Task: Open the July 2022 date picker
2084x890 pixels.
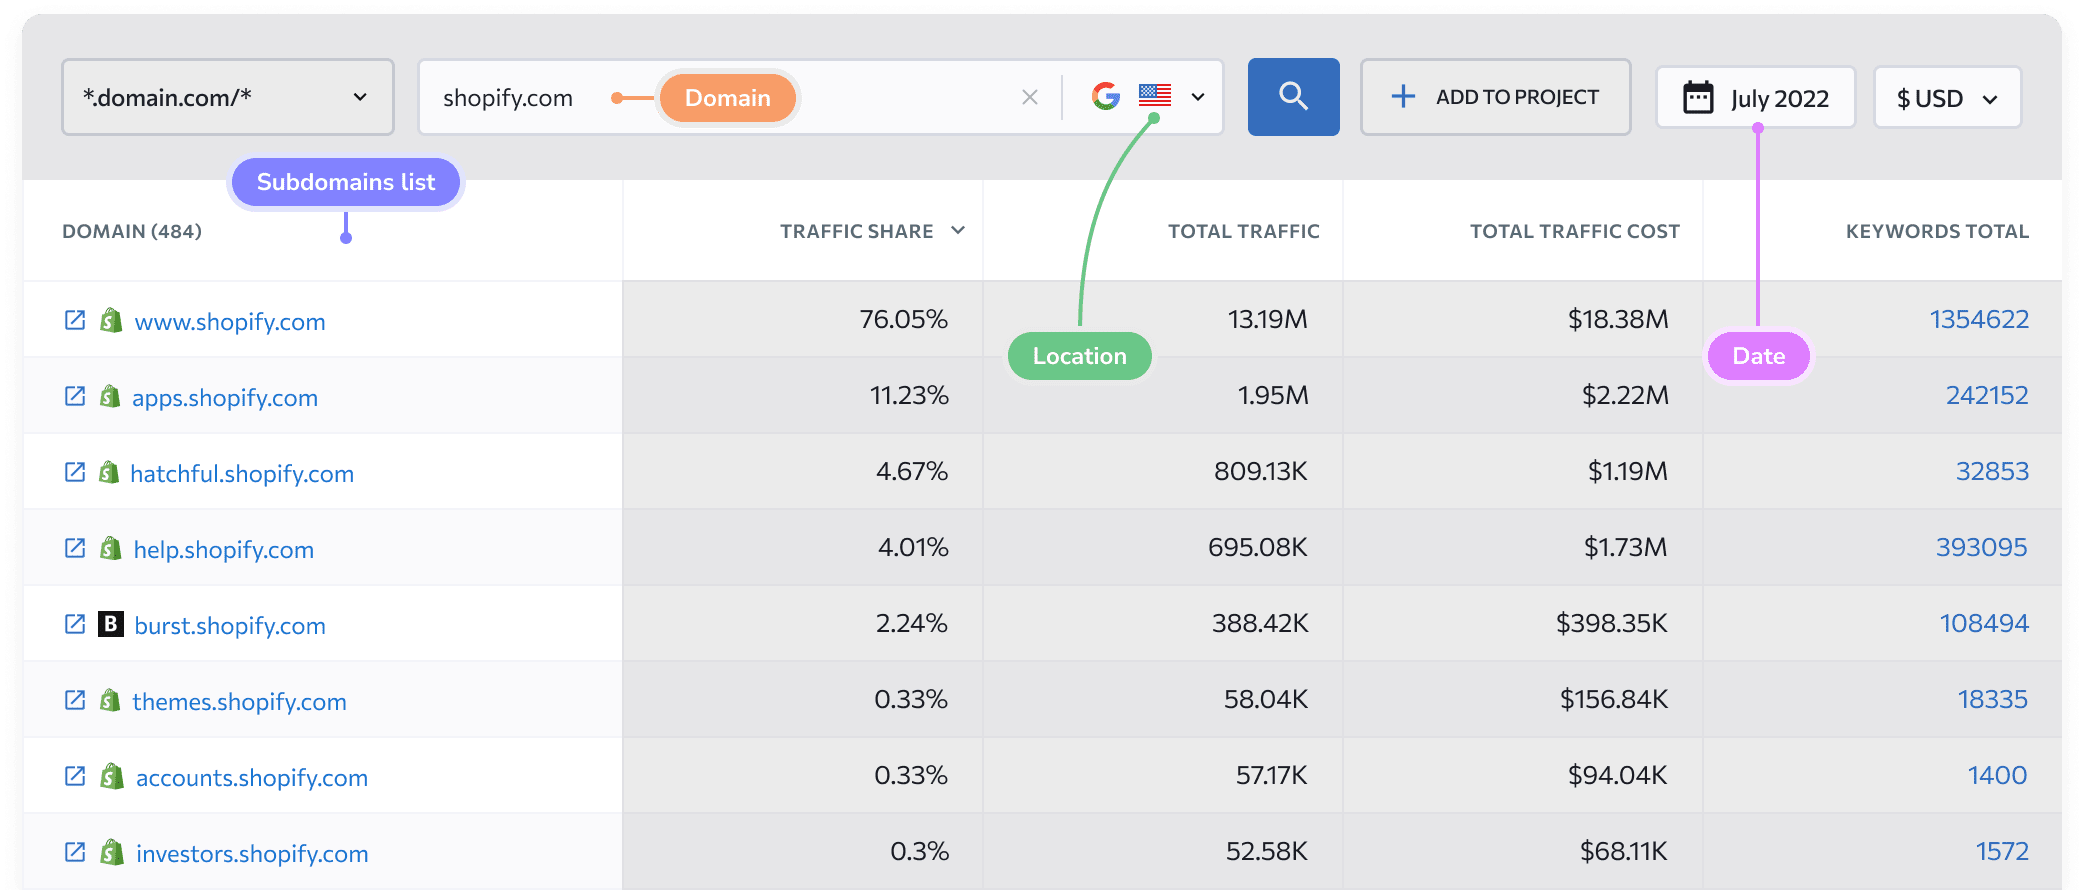Action: click(1755, 98)
